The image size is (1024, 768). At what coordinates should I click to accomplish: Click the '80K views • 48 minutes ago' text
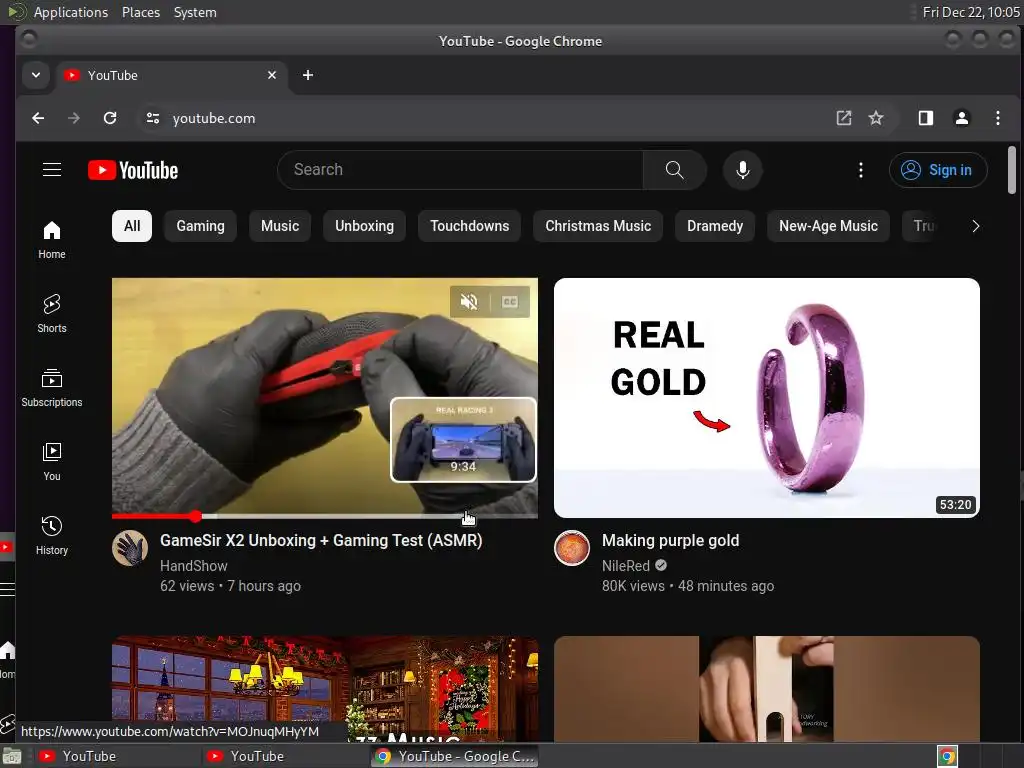688,586
